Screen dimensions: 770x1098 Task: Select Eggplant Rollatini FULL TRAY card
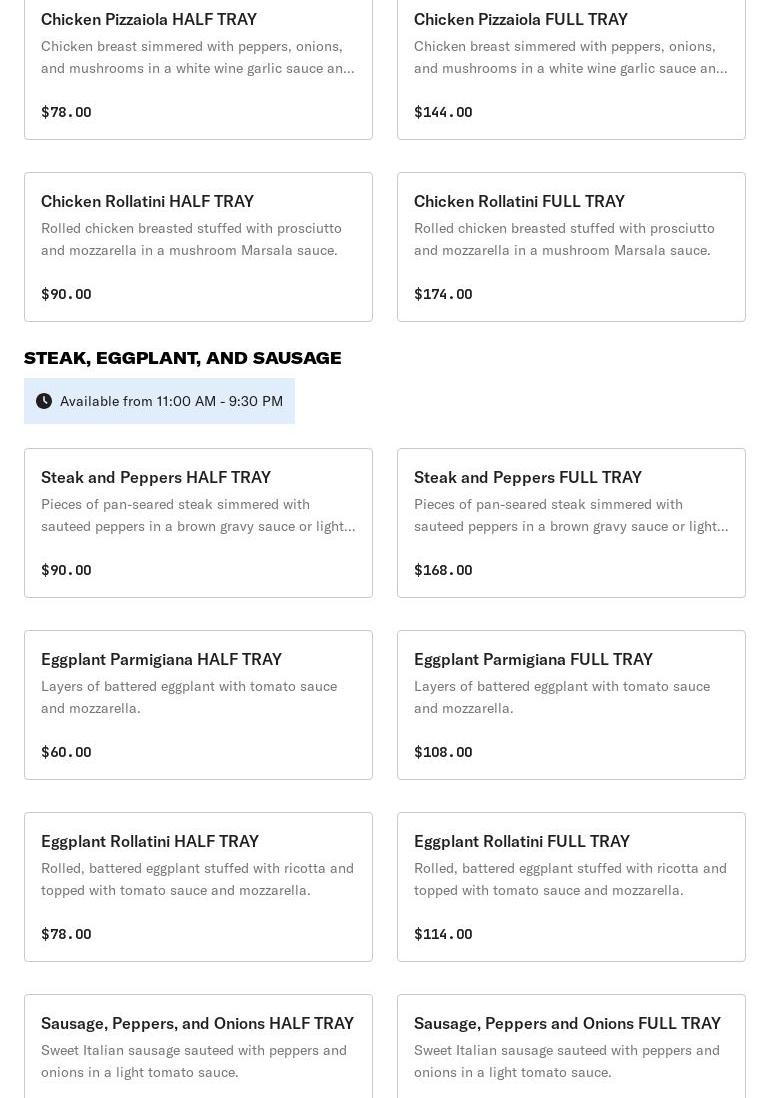(571, 886)
